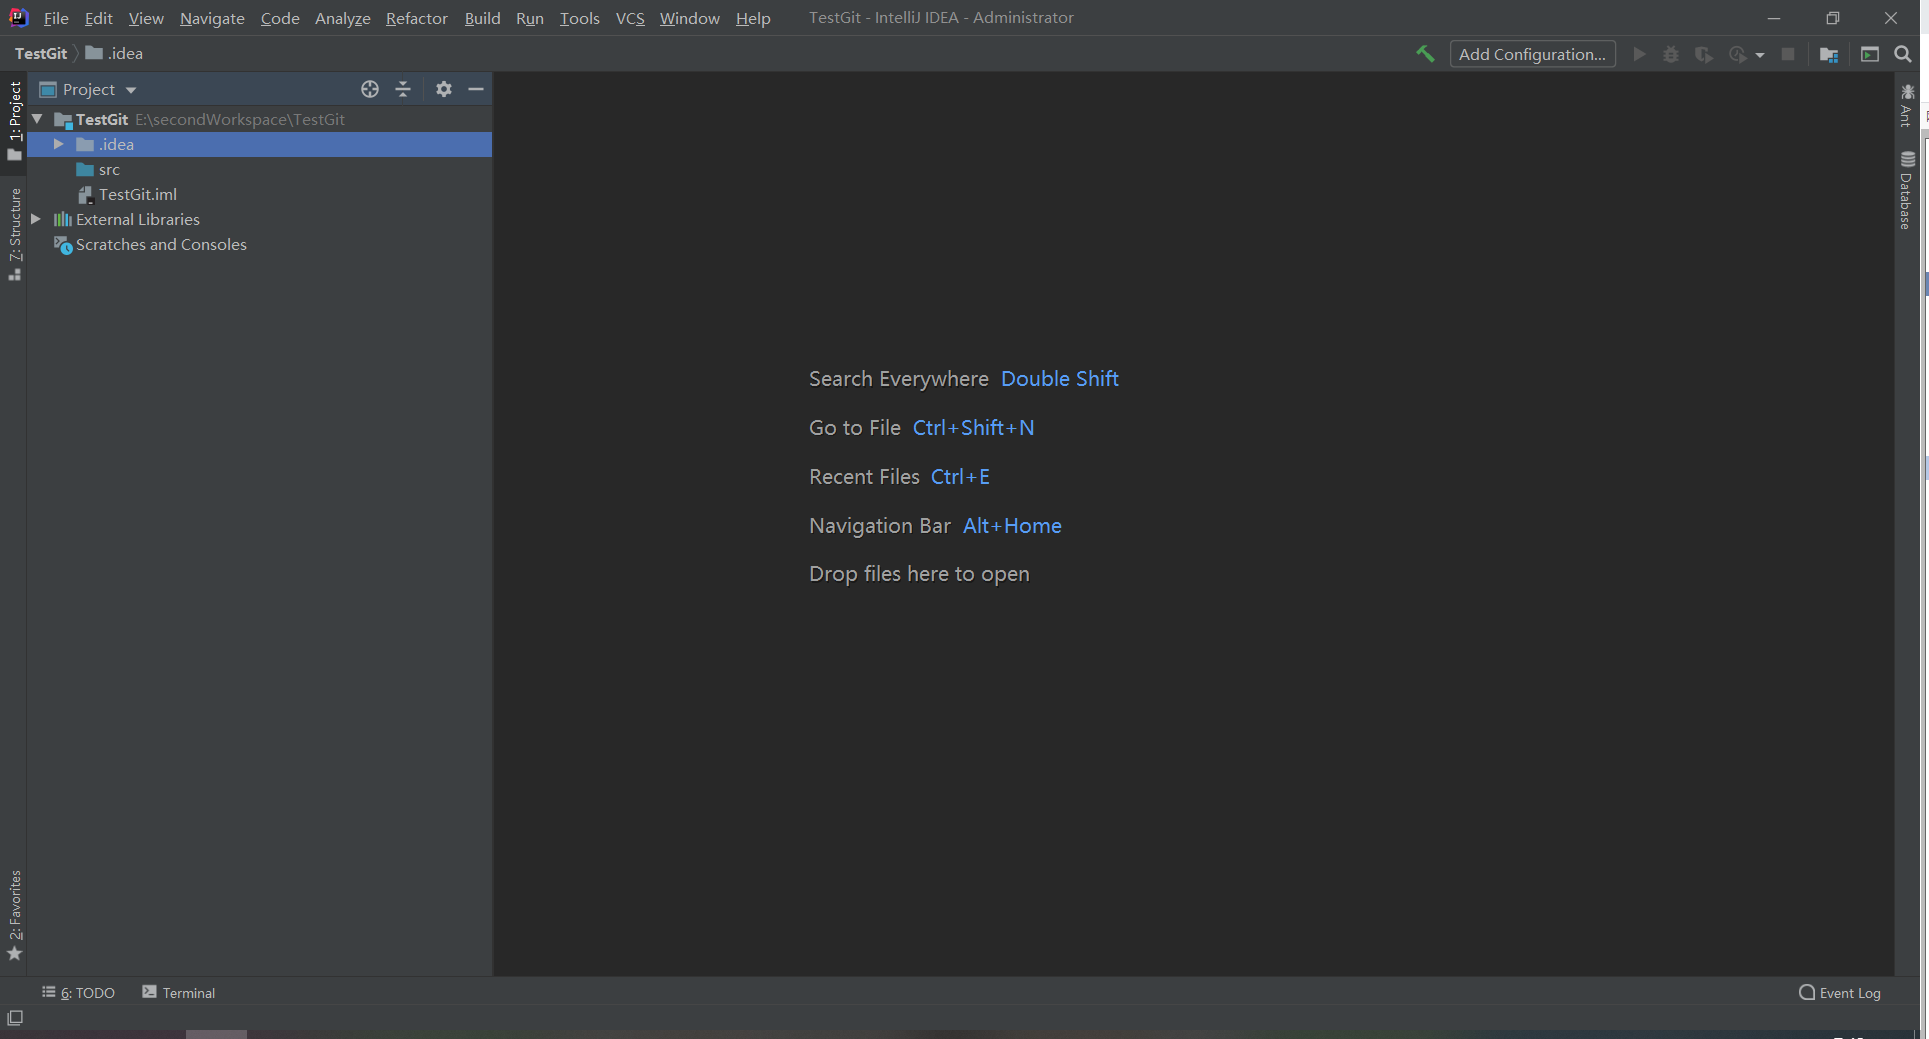The image size is (1929, 1039).
Task: Select TestGit.iml file
Action: point(127,194)
